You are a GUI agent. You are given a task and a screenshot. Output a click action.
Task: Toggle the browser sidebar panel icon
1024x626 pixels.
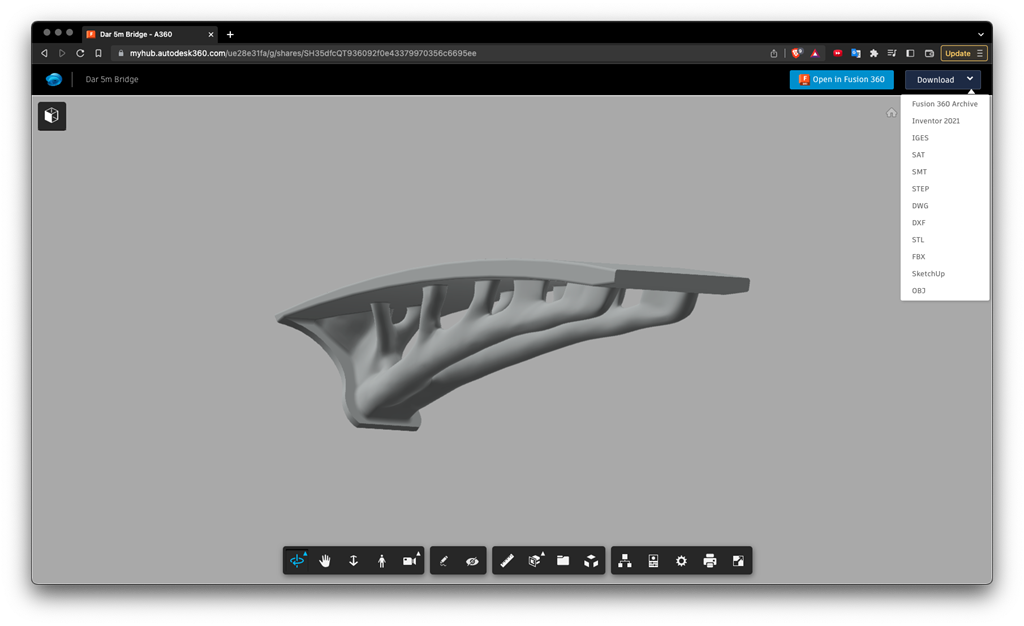[910, 53]
